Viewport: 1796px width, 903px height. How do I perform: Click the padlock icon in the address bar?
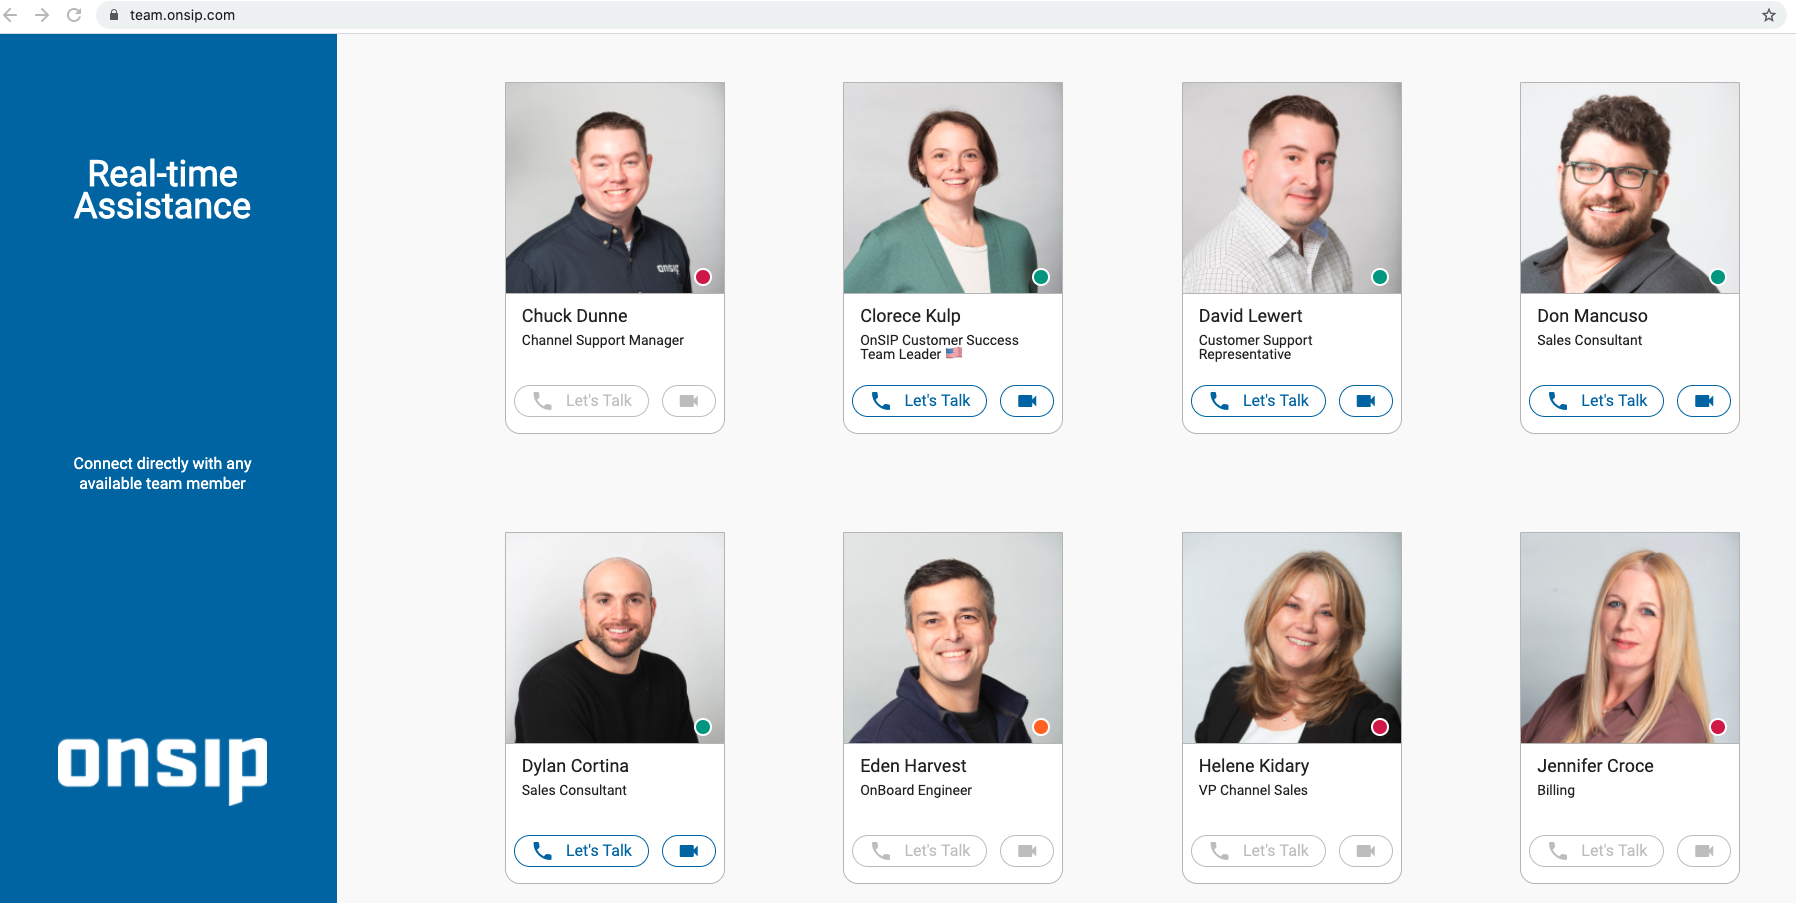click(113, 15)
